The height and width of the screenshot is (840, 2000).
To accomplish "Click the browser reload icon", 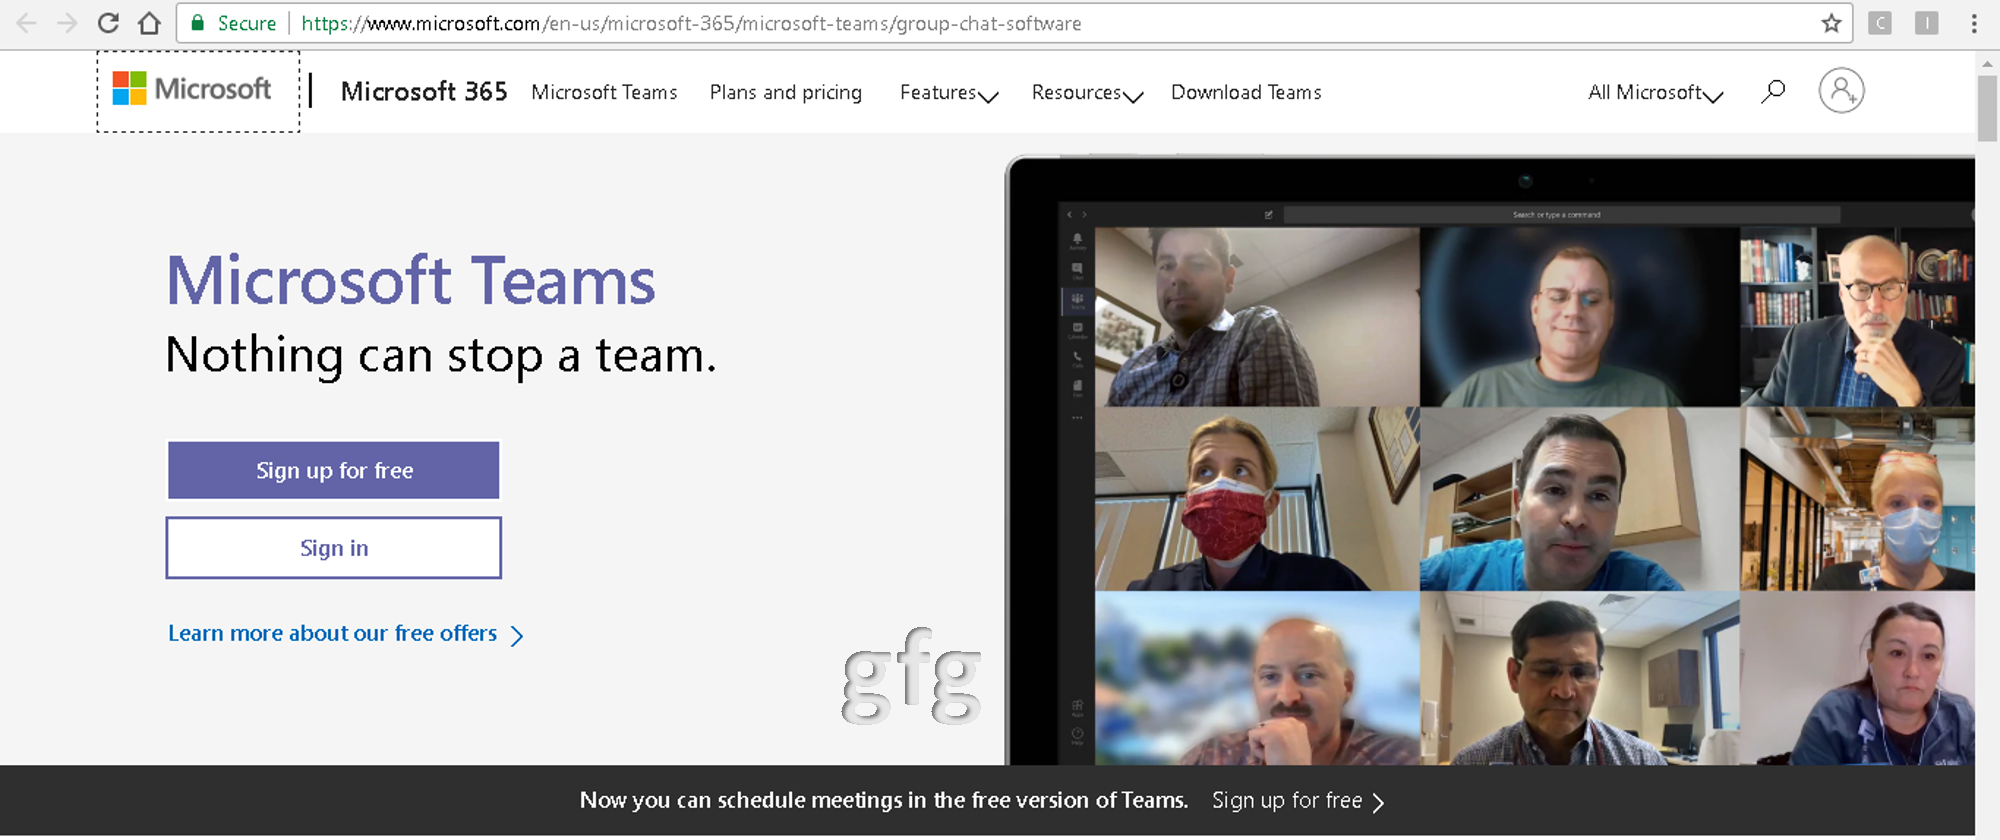I will pos(108,23).
